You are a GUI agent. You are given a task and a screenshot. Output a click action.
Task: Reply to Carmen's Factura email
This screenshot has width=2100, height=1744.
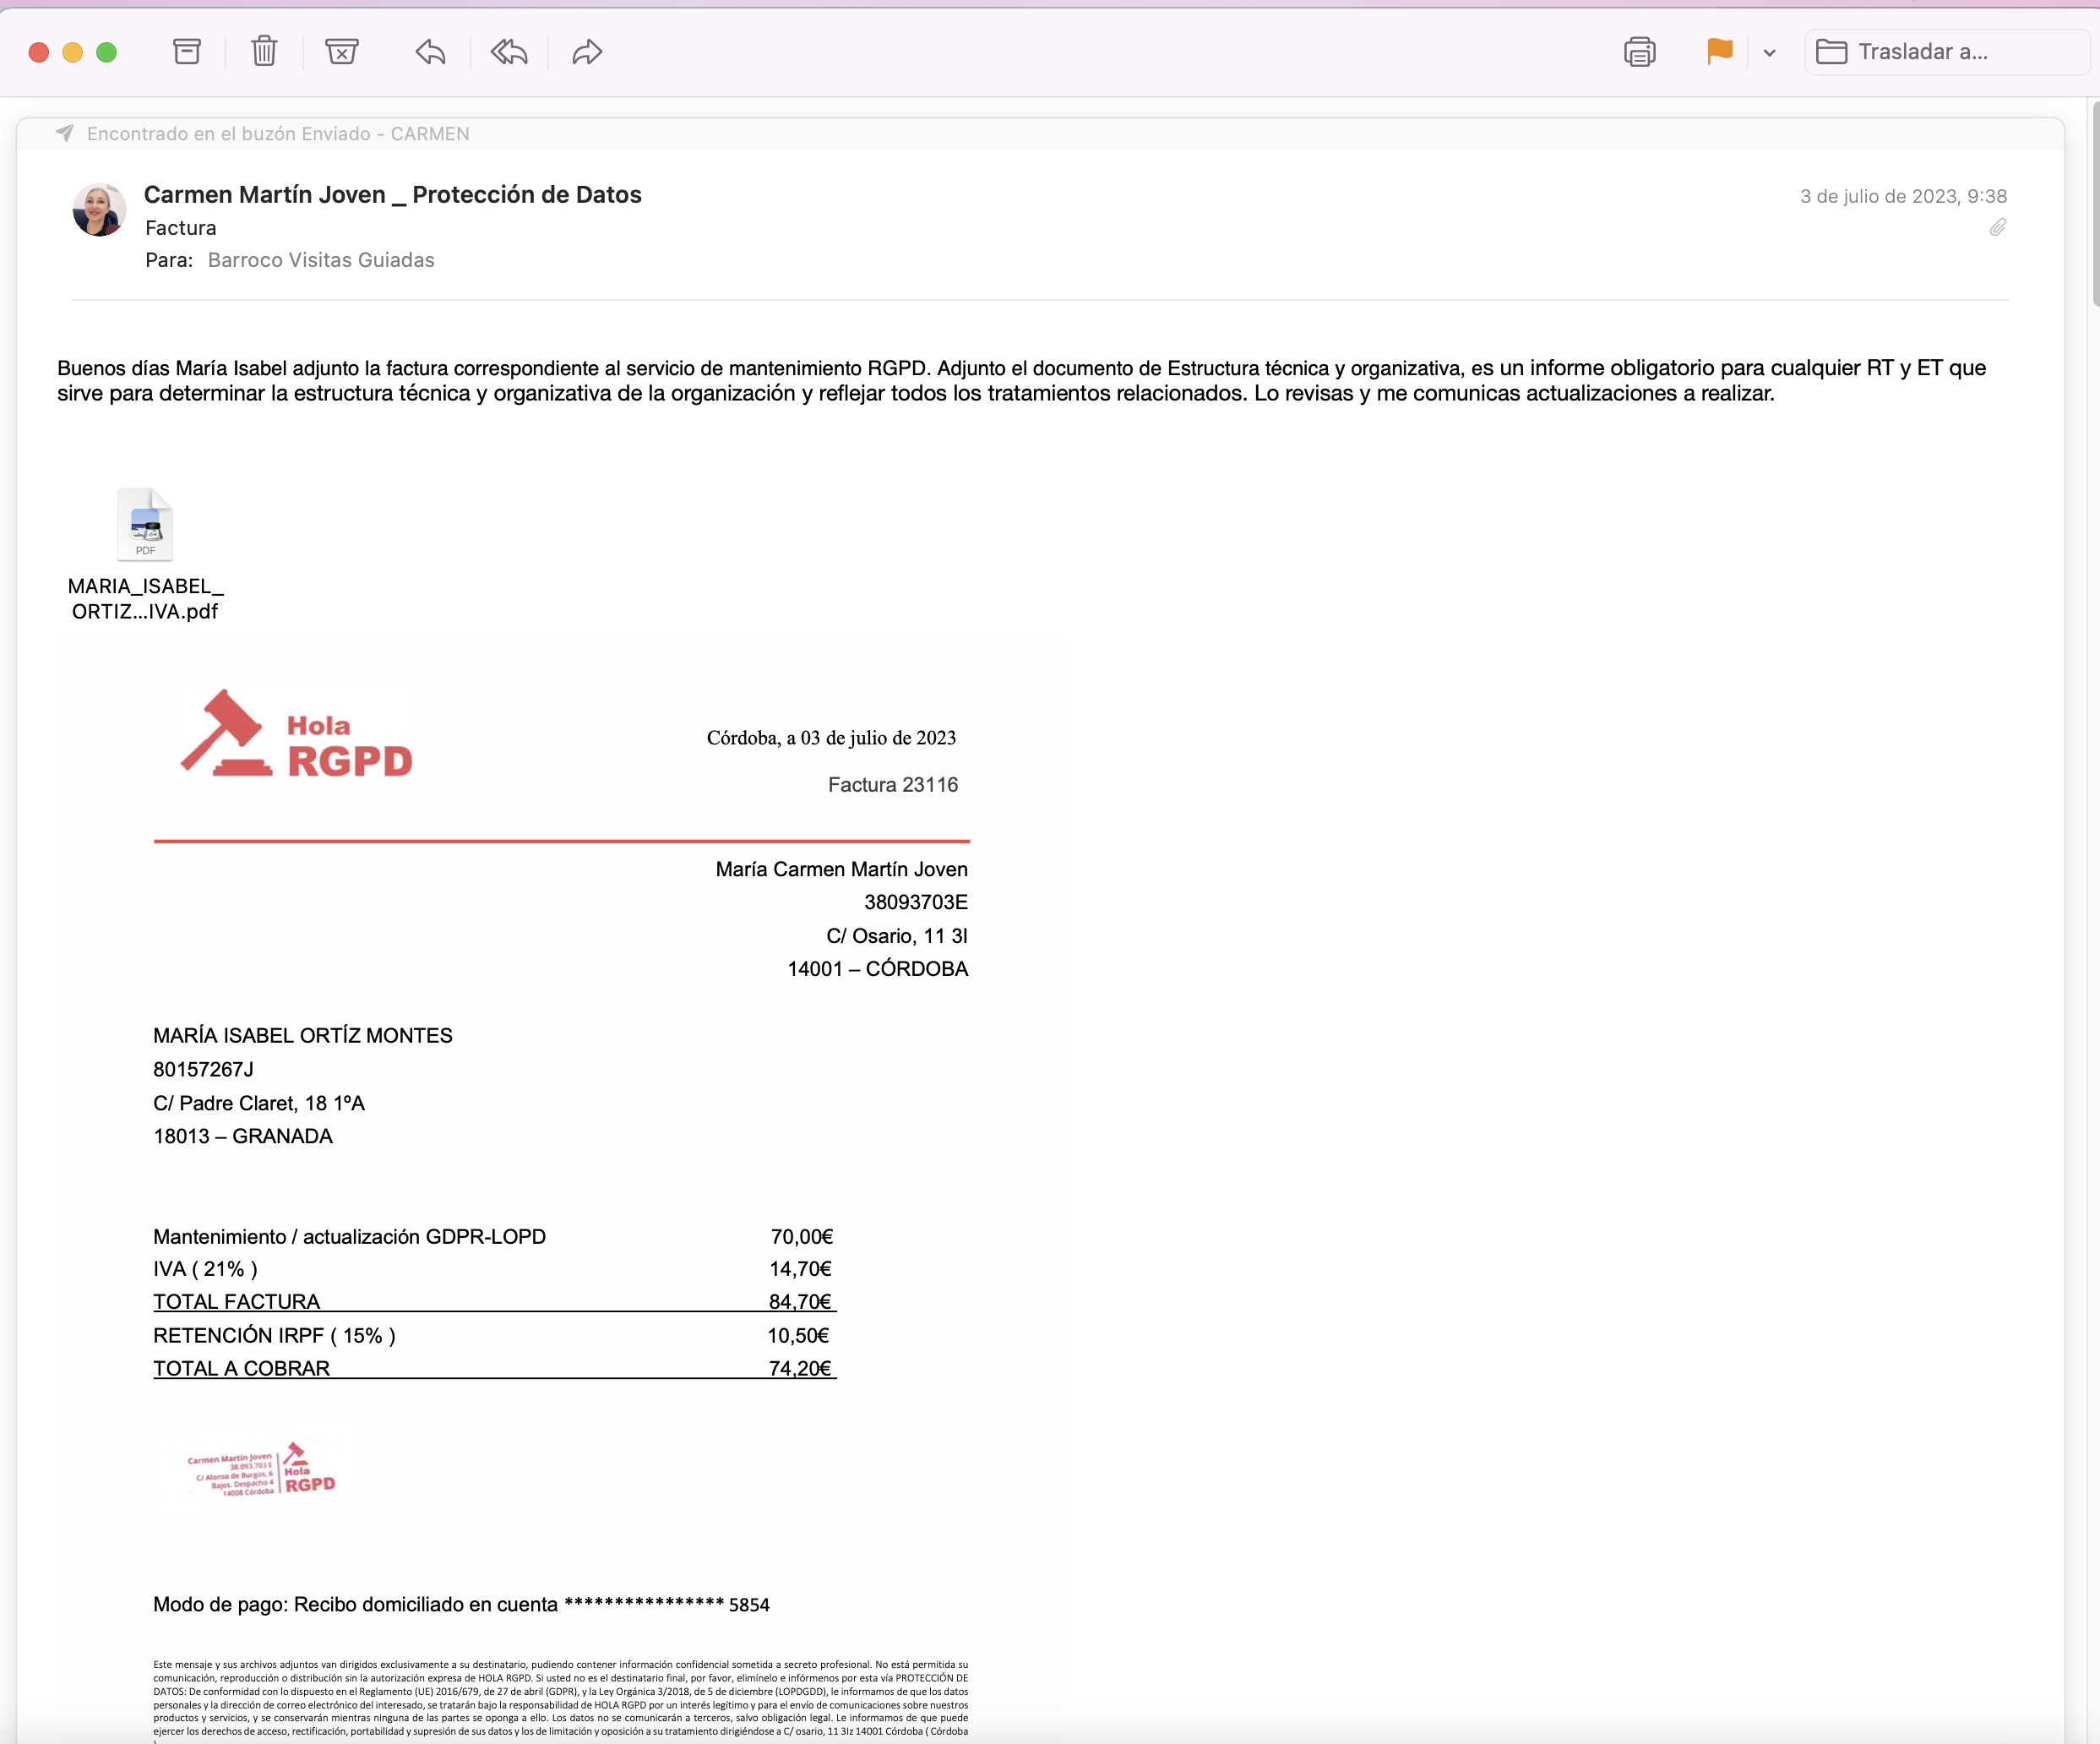pos(430,52)
